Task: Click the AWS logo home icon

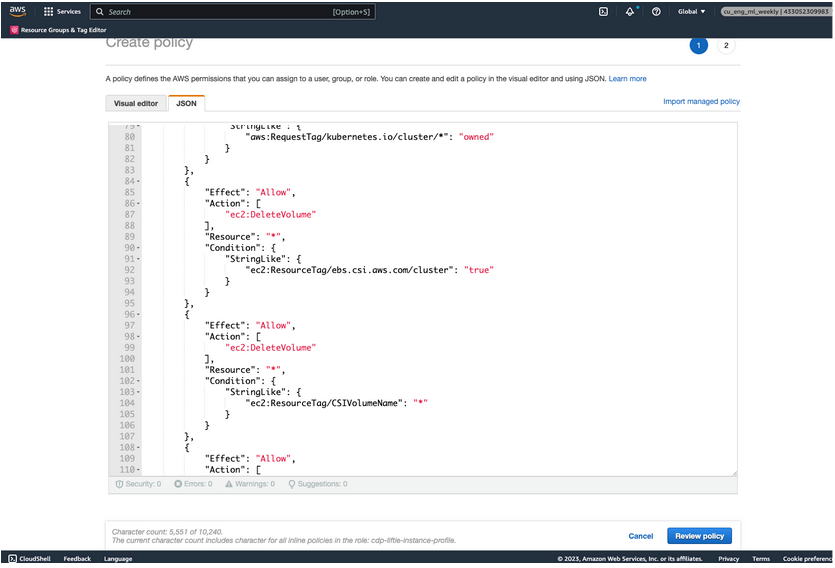Action: coord(18,11)
